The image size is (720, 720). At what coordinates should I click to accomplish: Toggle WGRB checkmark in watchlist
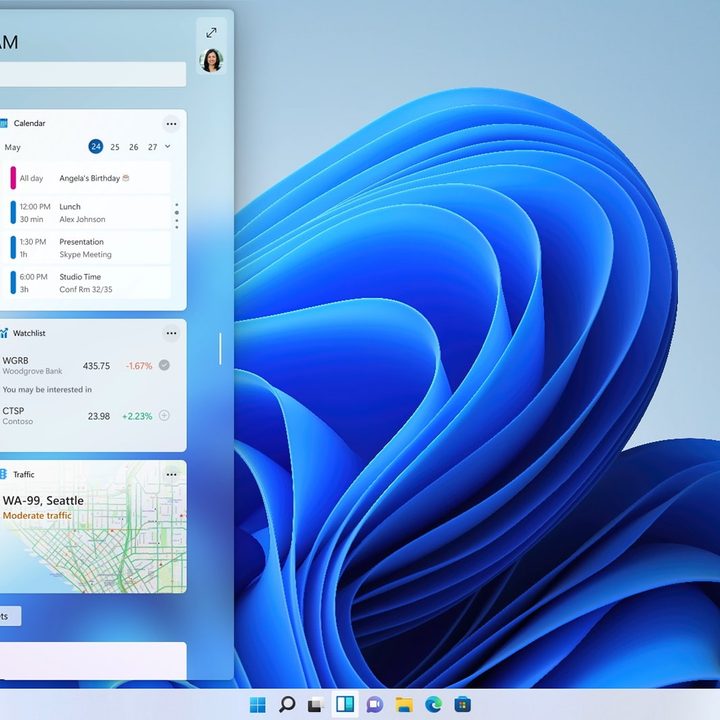pyautogui.click(x=164, y=365)
